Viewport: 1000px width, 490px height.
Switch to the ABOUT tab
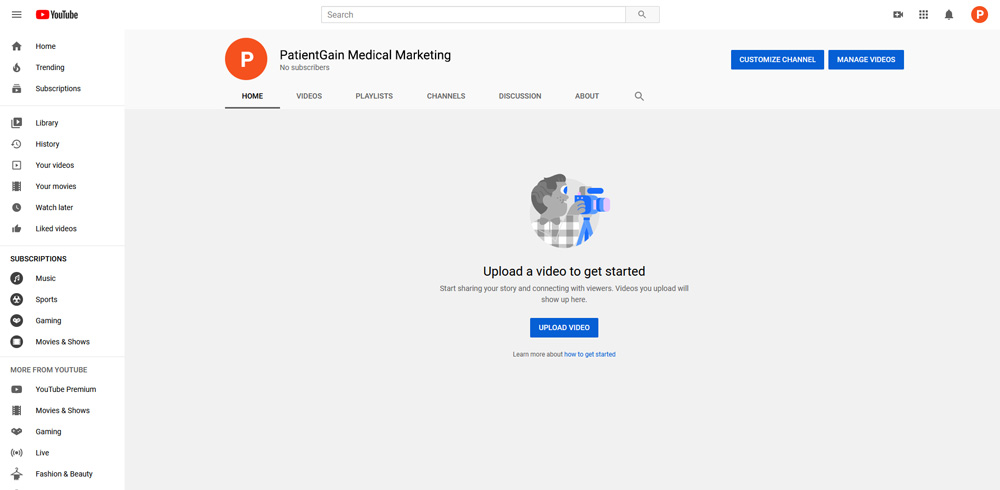pyautogui.click(x=587, y=96)
